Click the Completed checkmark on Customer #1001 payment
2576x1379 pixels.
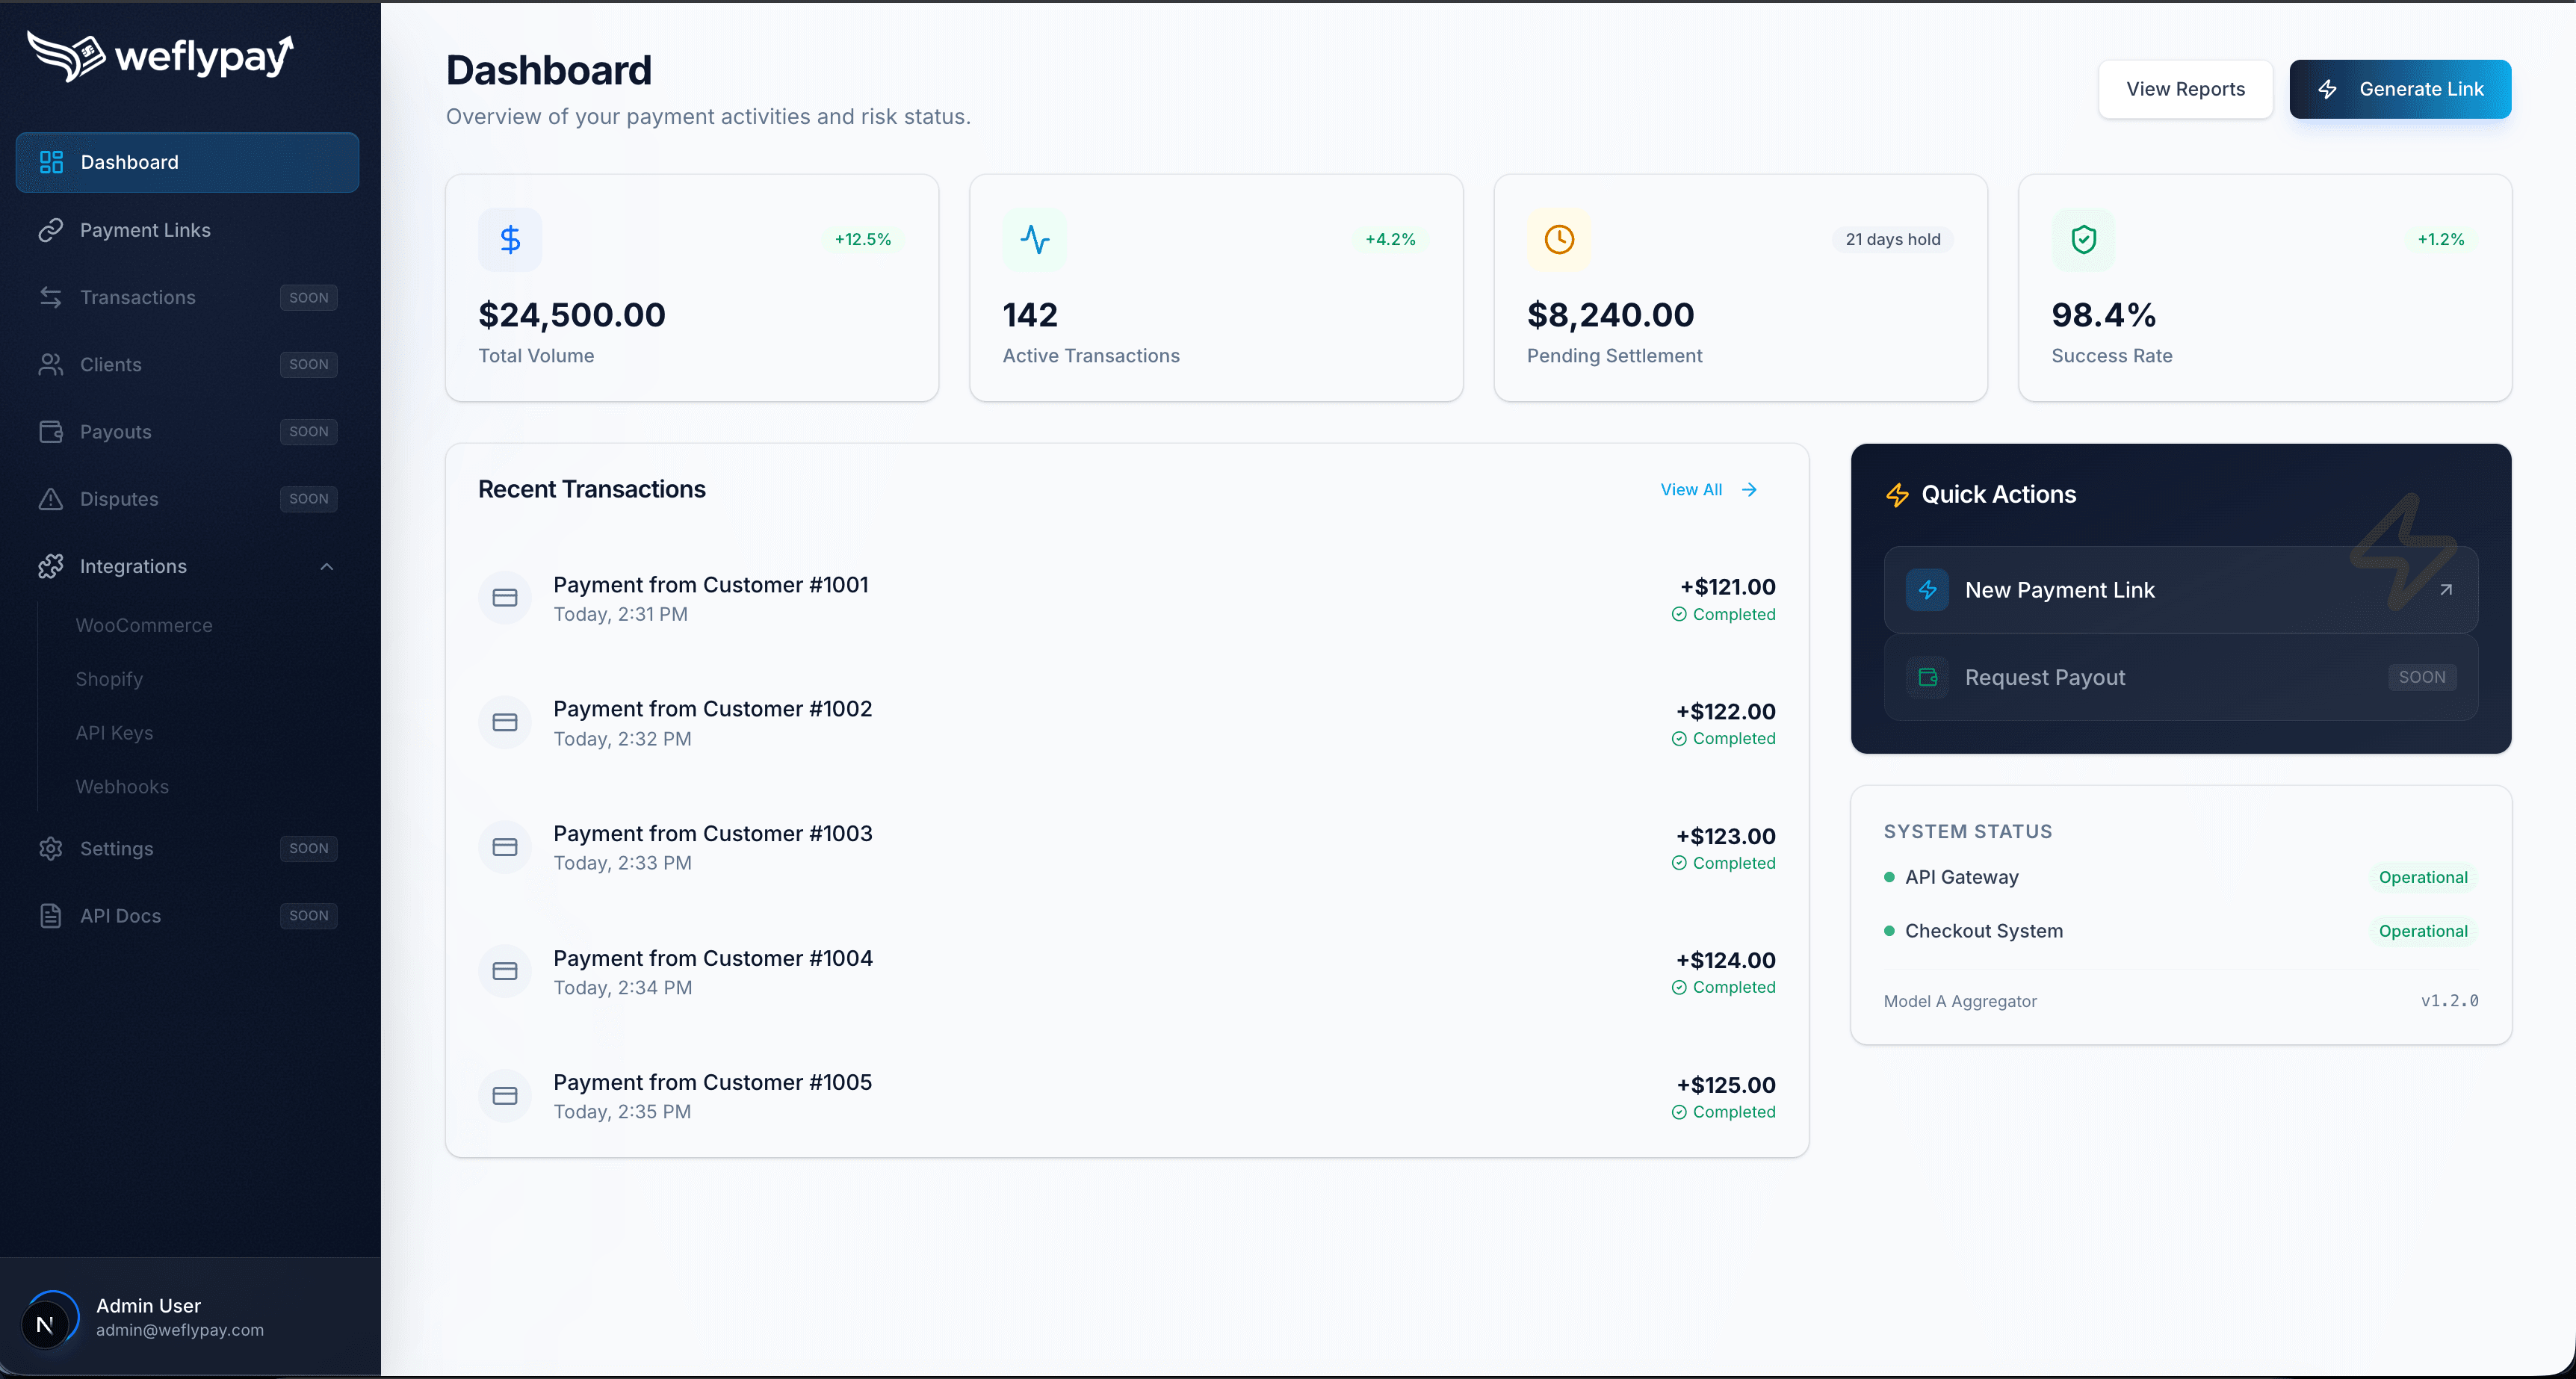[x=1678, y=614]
